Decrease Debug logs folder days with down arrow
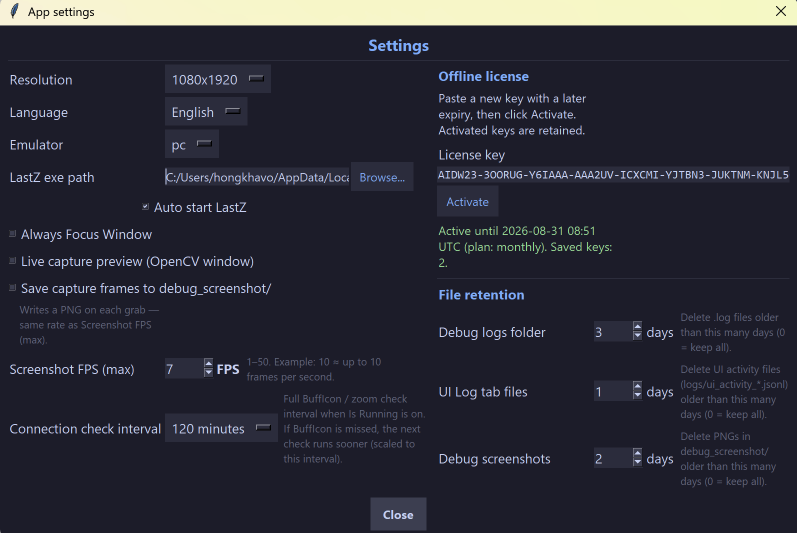The height and width of the screenshot is (533, 797). (637, 336)
